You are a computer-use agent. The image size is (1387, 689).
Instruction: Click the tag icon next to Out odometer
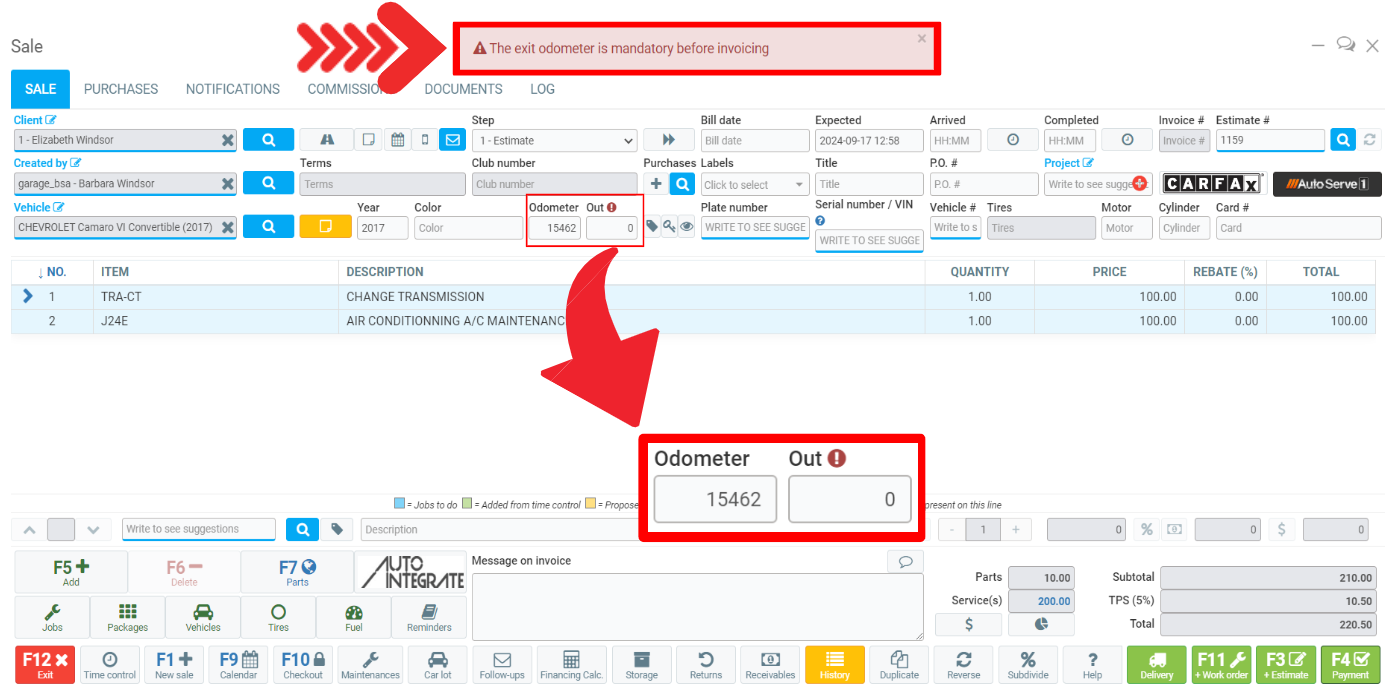pyautogui.click(x=652, y=227)
